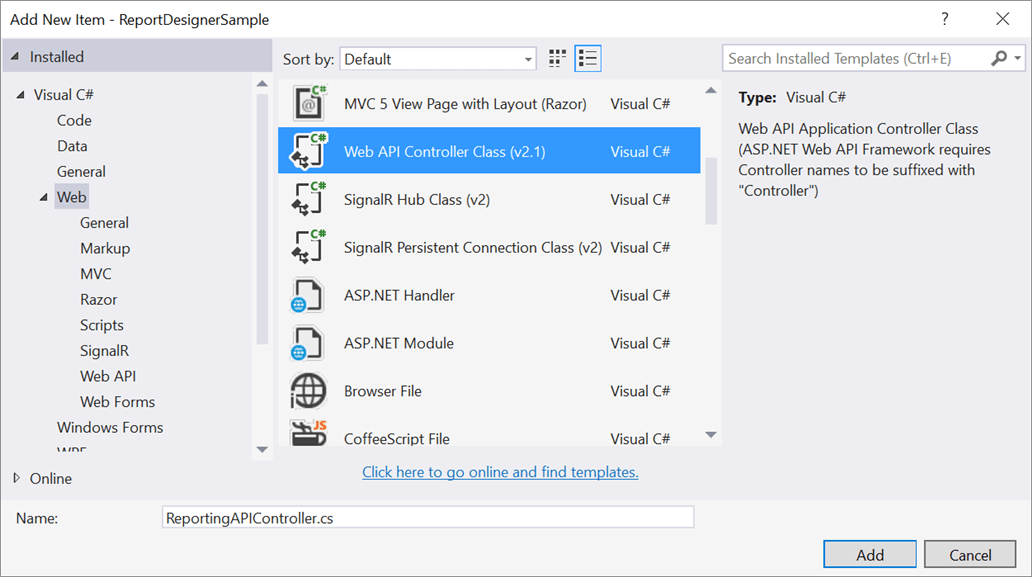Collapse the Visual C# tree node
Screen dimensions: 1032x577
tap(20, 95)
